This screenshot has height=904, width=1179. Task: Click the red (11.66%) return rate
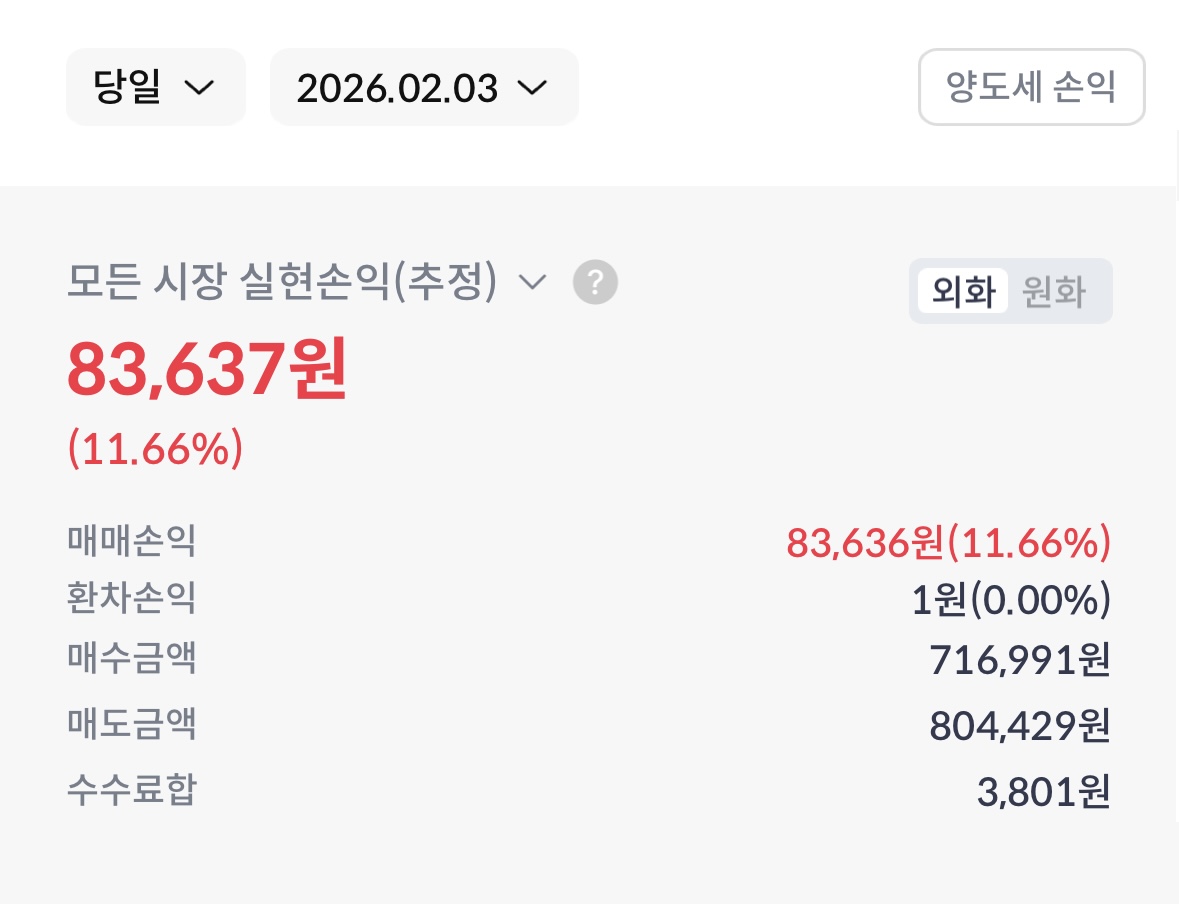pyautogui.click(x=155, y=450)
